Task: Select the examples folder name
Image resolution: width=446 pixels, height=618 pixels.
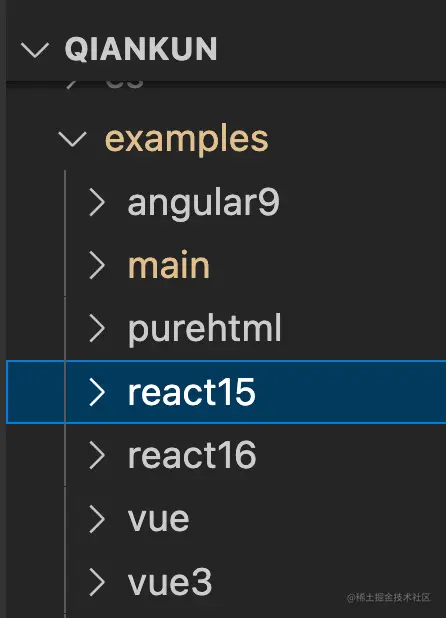Action: point(186,139)
